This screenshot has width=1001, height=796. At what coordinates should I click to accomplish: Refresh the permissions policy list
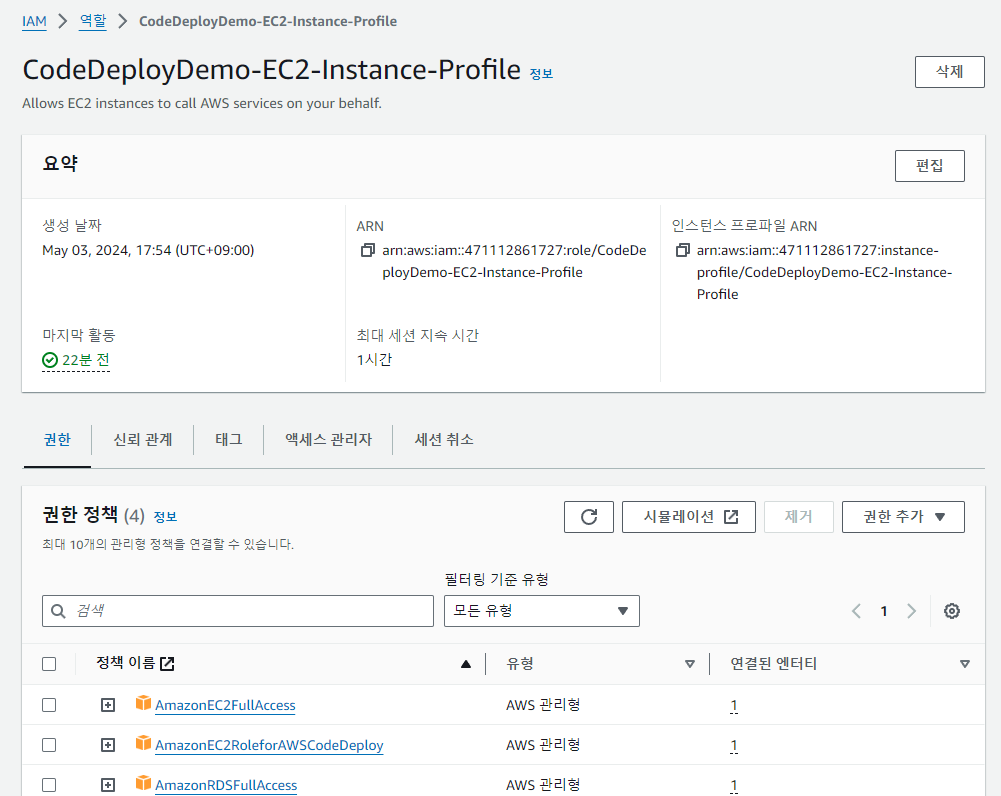(x=589, y=516)
